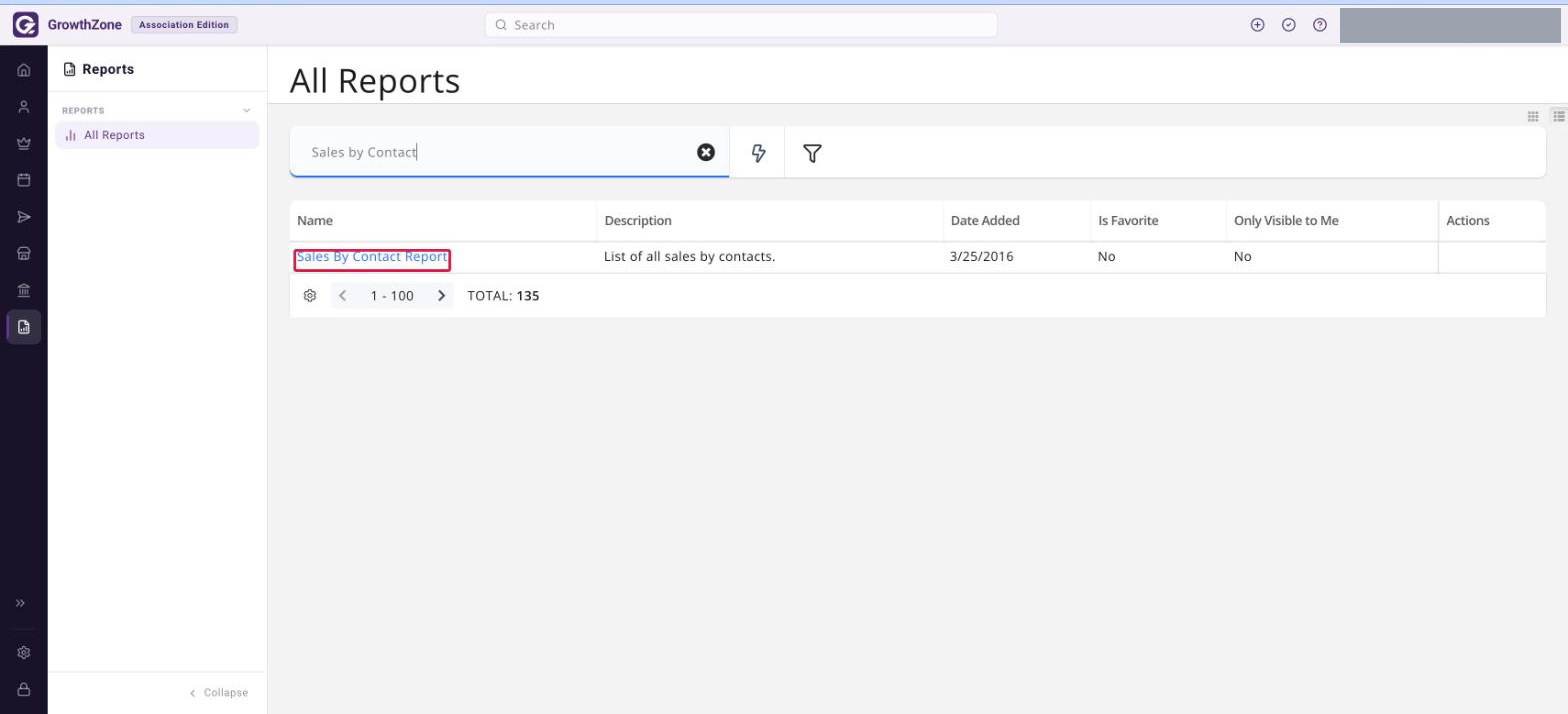The width and height of the screenshot is (1568, 714).
Task: Clear the report search with the X icon
Action: click(706, 152)
